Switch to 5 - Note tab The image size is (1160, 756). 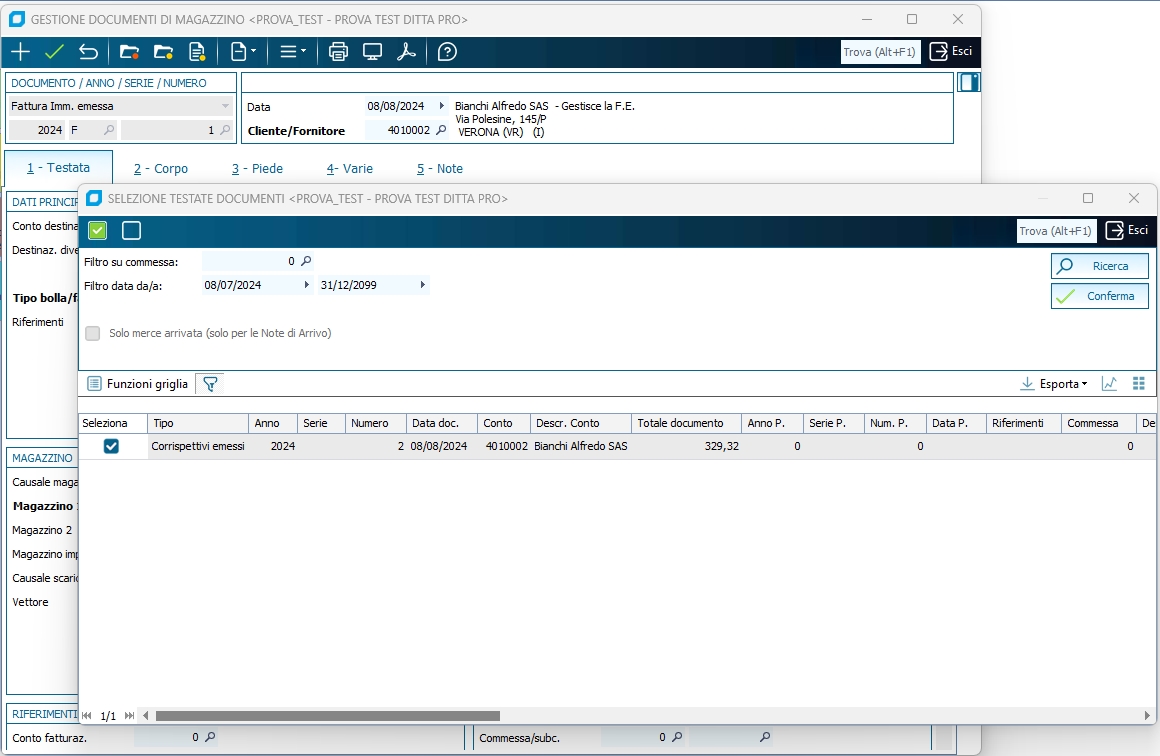[x=439, y=169]
